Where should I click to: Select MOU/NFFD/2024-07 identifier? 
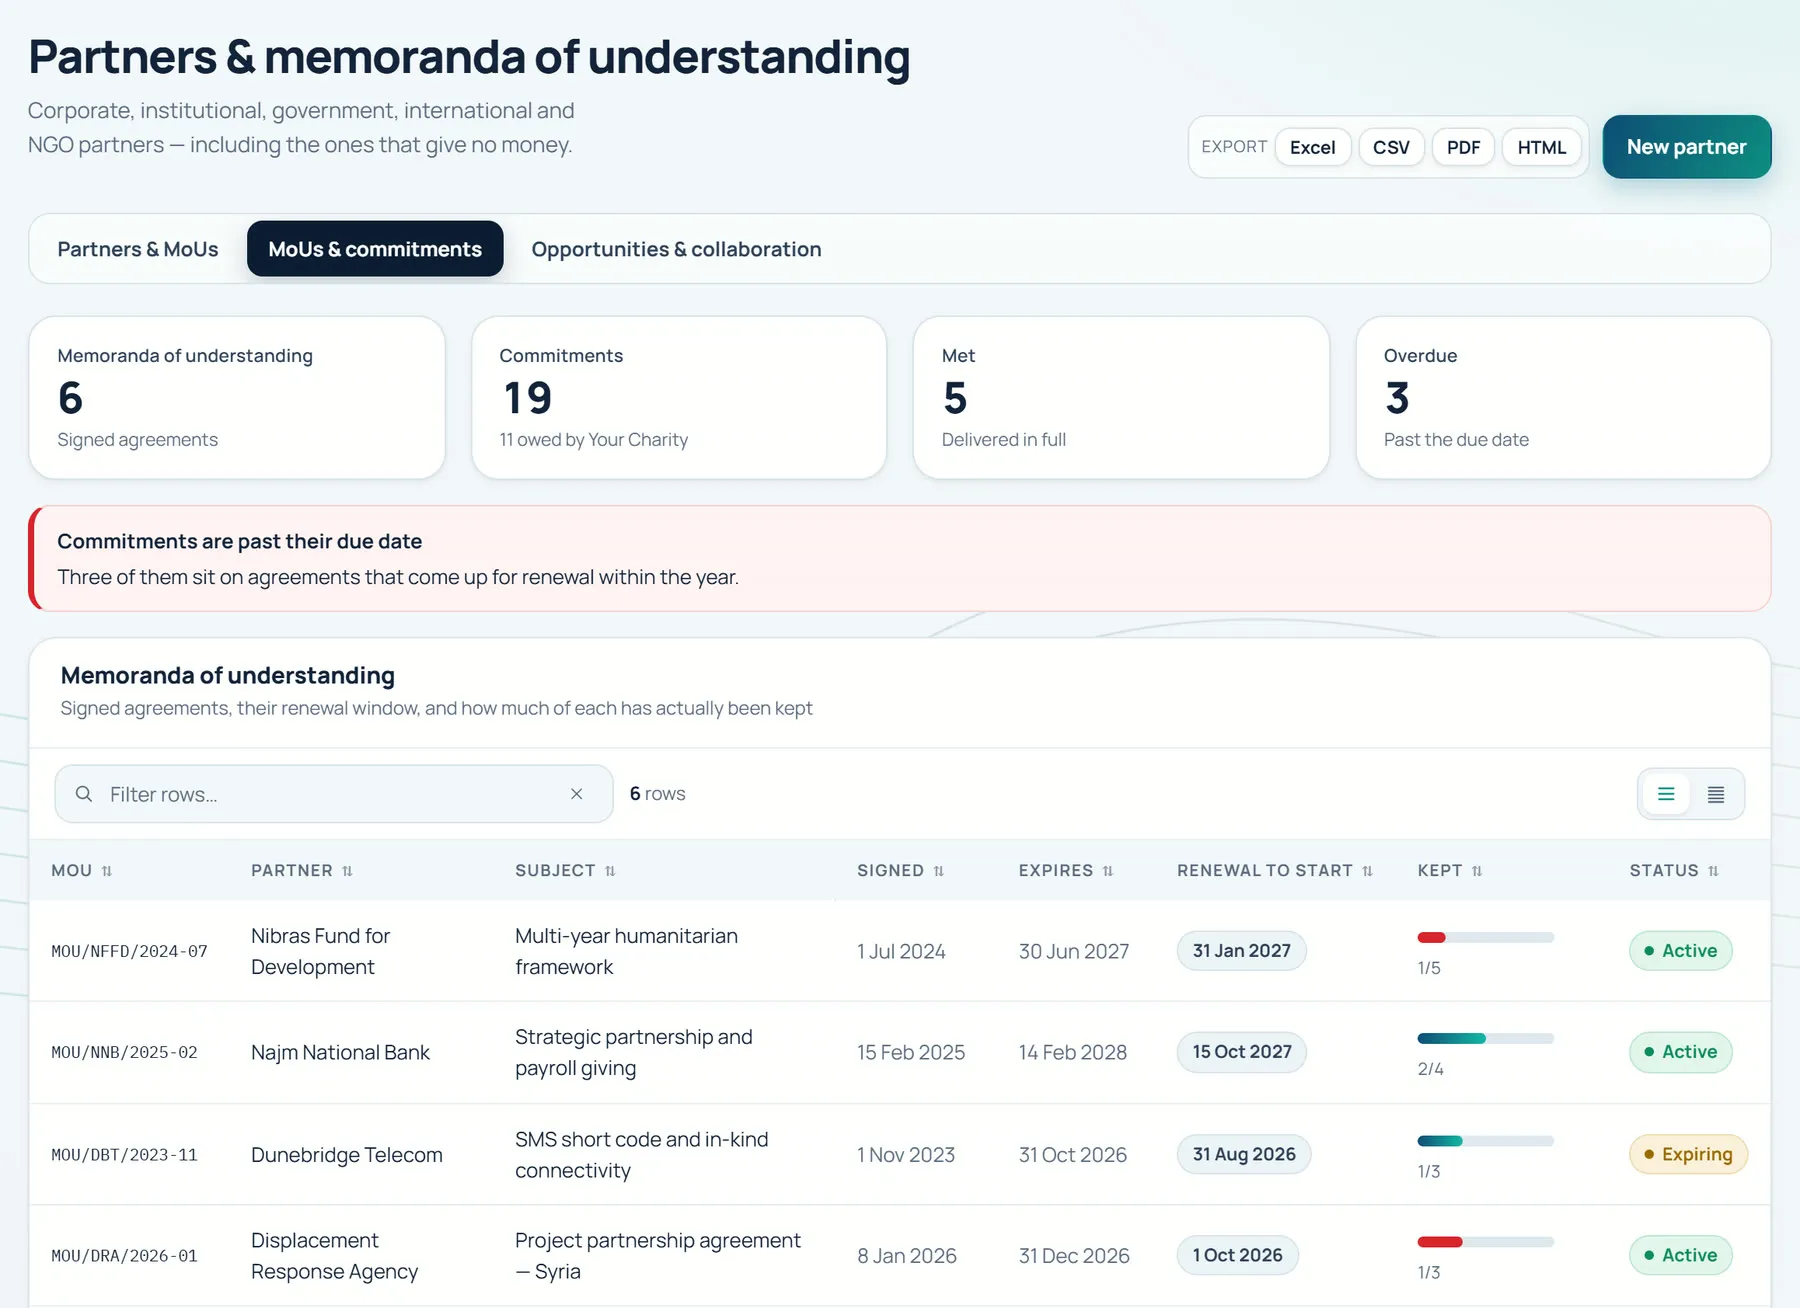[x=129, y=951]
